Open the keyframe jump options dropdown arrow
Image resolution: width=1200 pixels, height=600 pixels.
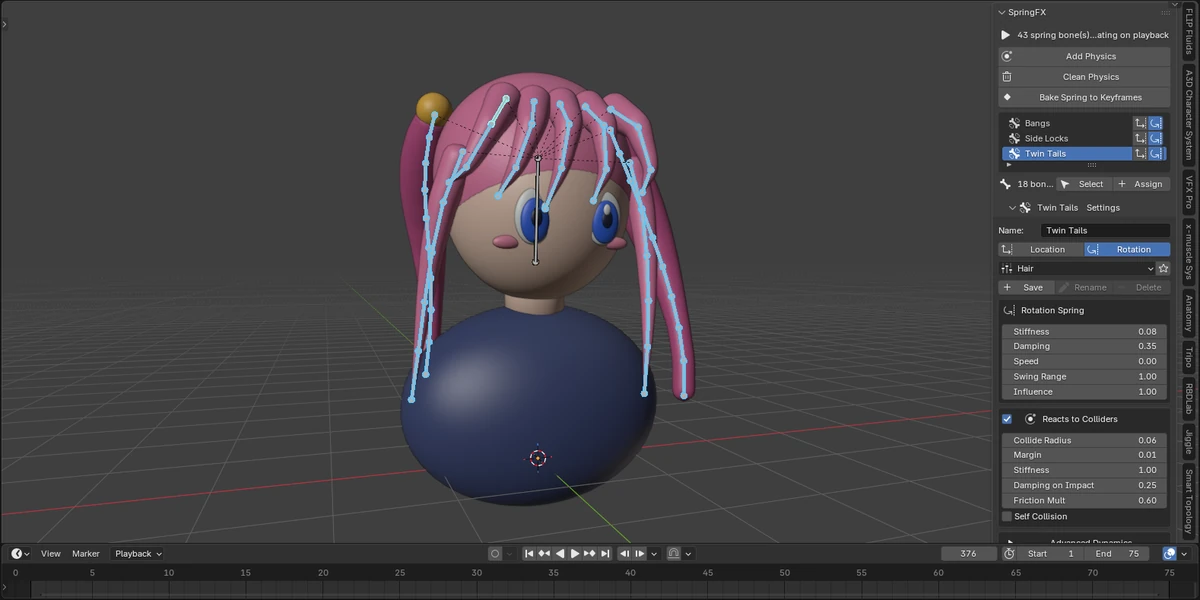(x=654, y=553)
